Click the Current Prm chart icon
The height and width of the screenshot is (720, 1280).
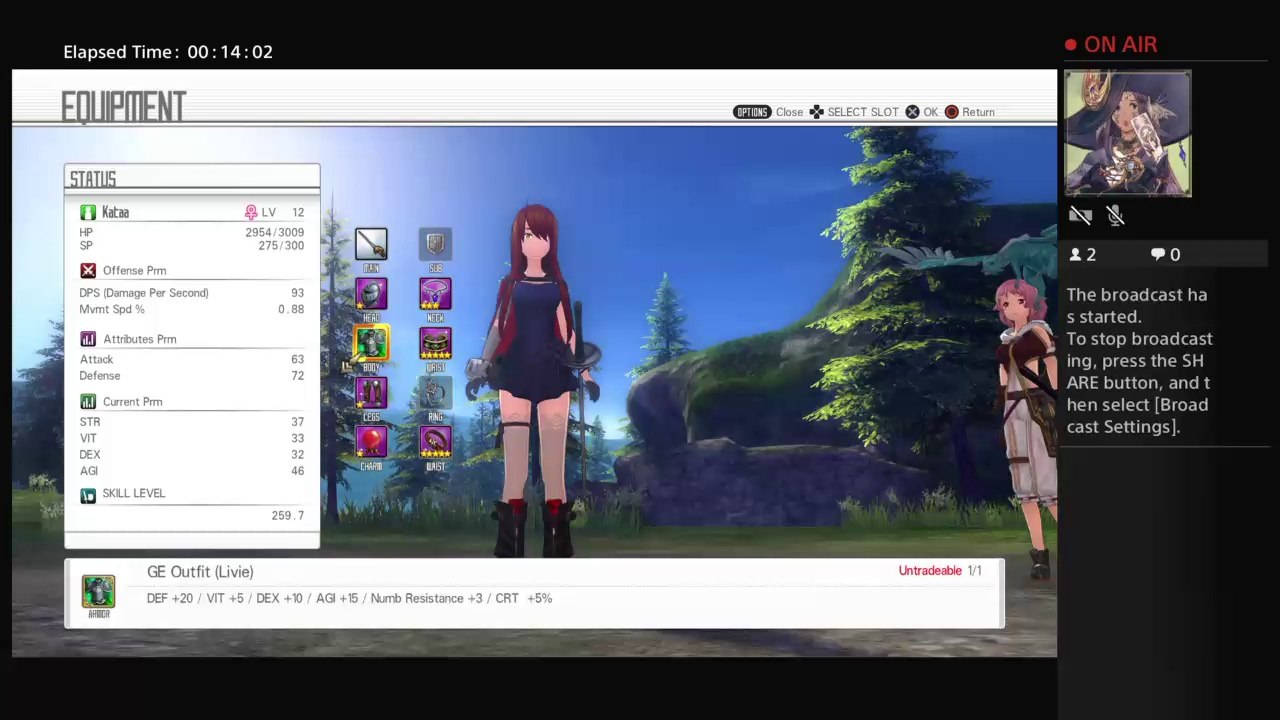click(88, 402)
